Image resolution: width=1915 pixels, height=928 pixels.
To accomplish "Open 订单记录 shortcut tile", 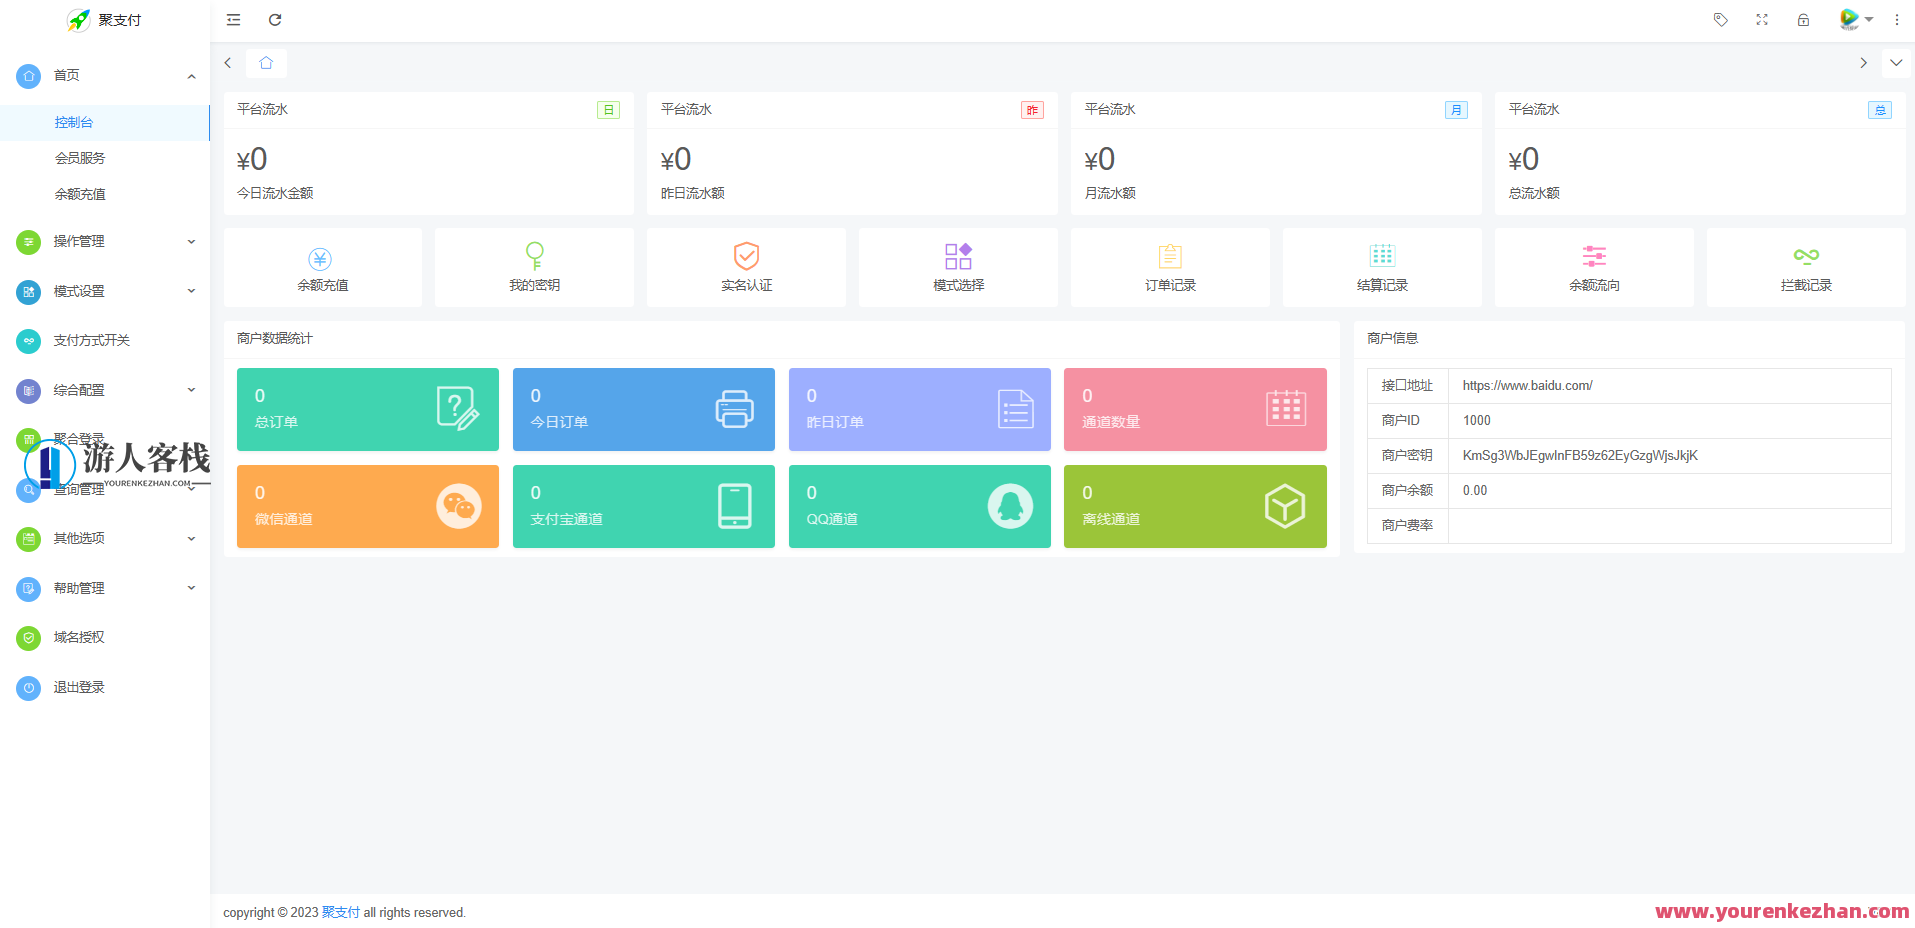I will pyautogui.click(x=1170, y=268).
